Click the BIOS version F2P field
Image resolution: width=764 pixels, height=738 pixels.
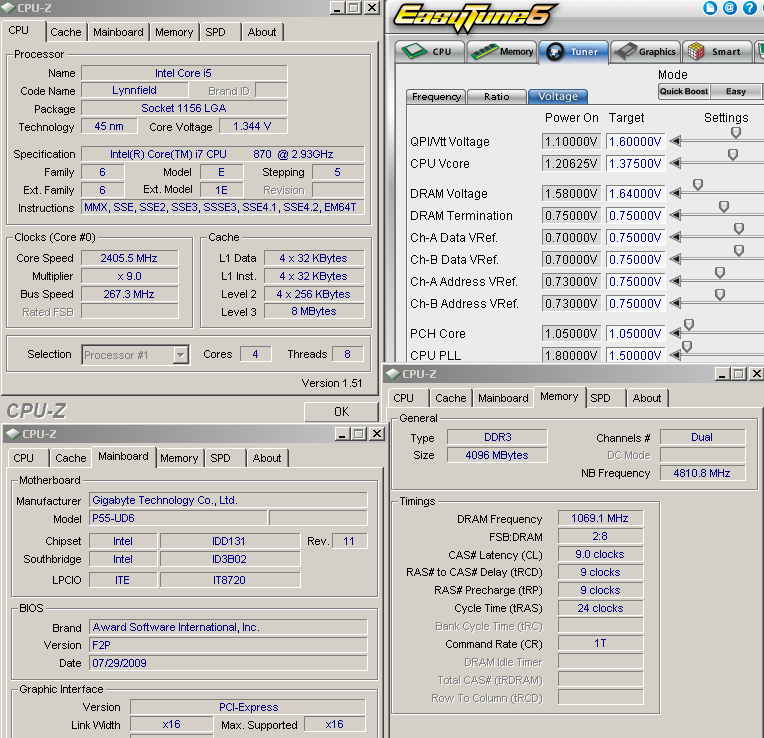tap(228, 645)
